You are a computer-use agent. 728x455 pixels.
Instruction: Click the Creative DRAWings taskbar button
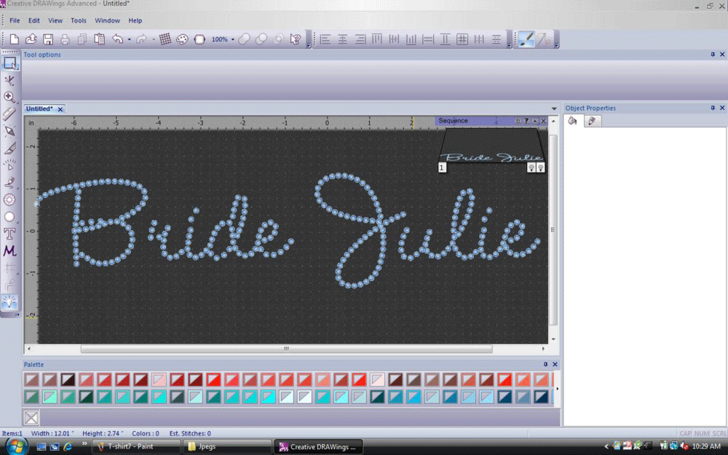click(318, 447)
